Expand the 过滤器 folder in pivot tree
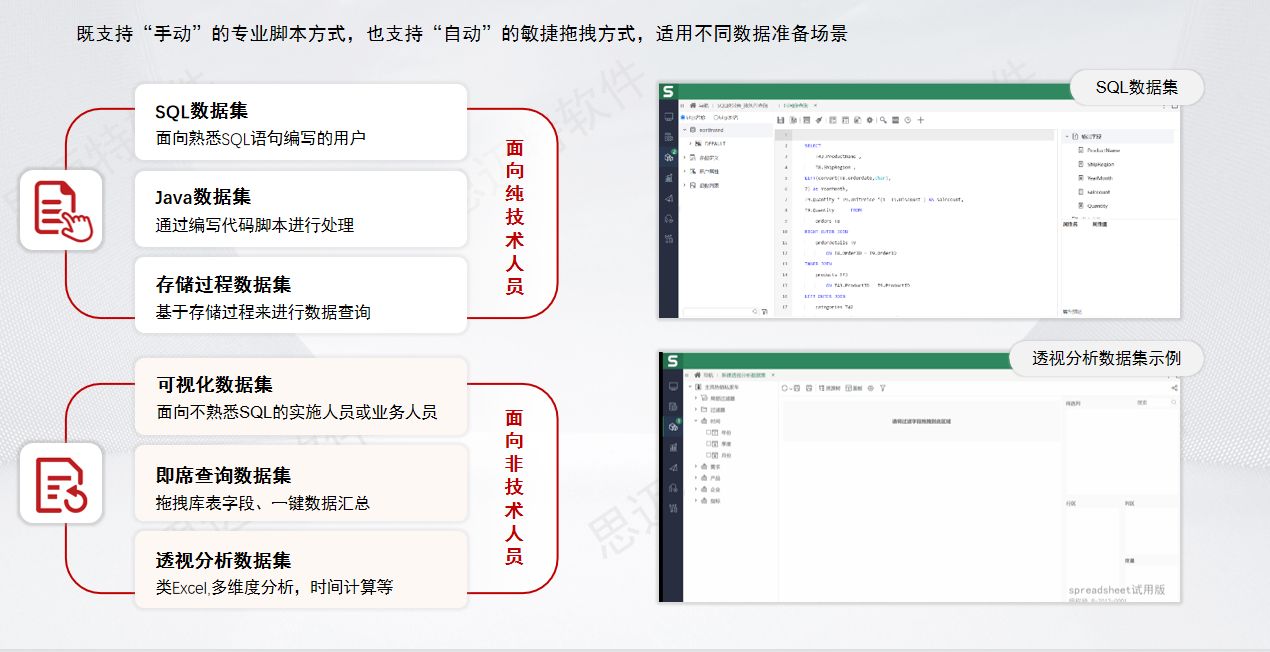1270x652 pixels. coord(695,409)
